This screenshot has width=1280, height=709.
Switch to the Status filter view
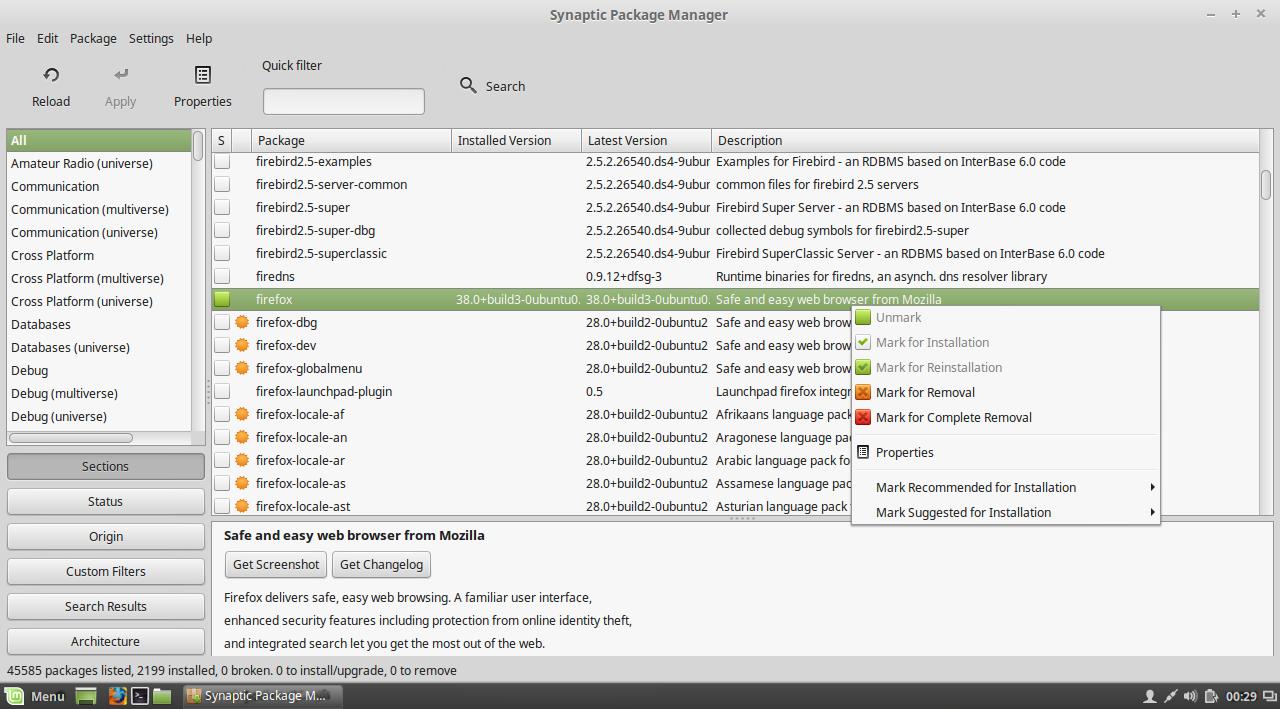pos(105,501)
